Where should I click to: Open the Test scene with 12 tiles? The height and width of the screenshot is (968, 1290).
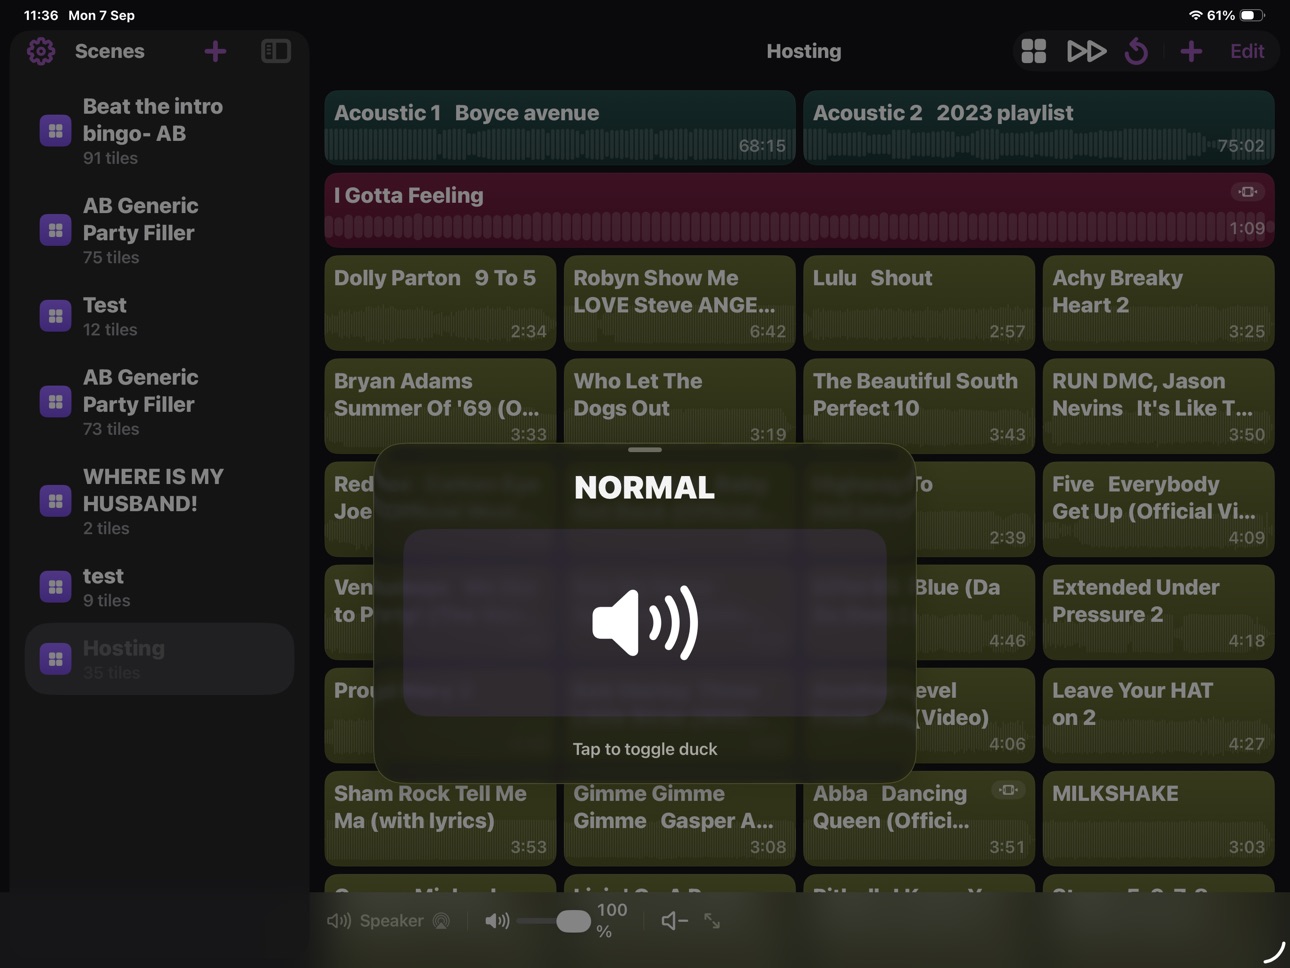point(160,316)
